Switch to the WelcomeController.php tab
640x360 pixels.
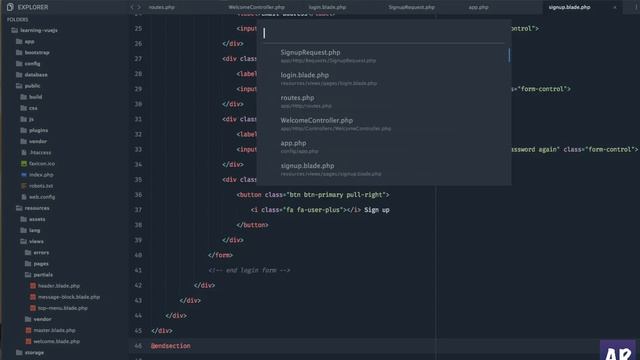tap(256, 7)
